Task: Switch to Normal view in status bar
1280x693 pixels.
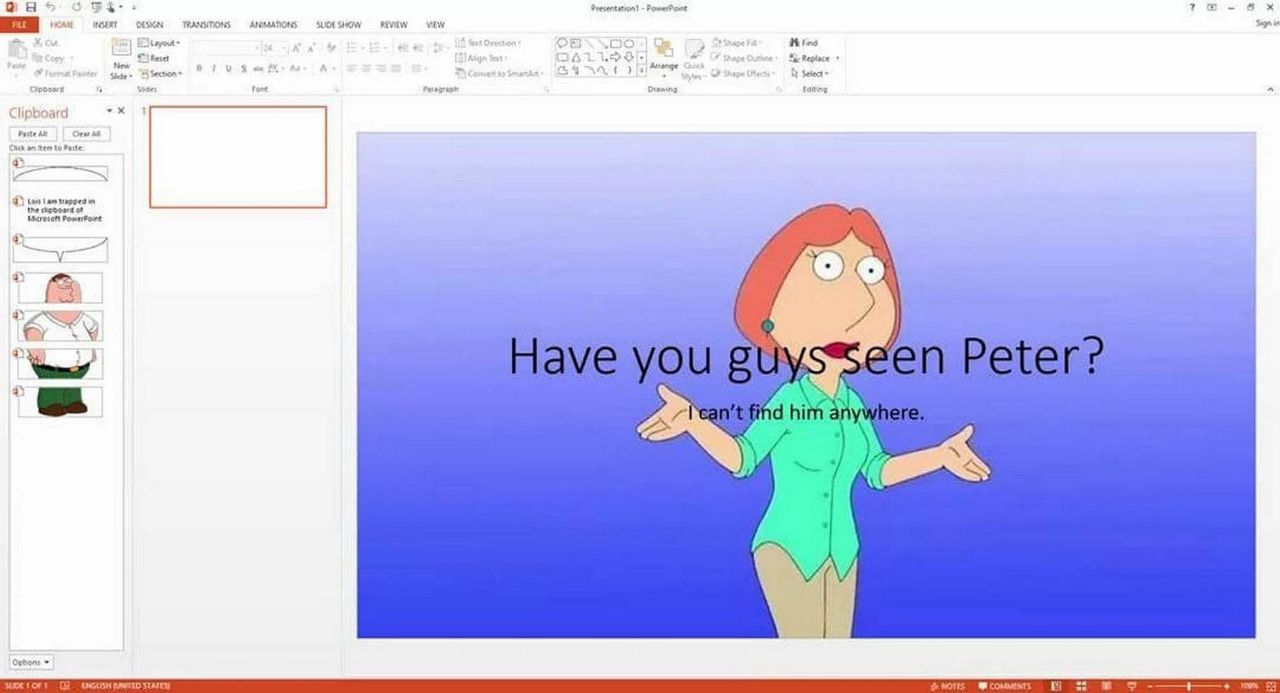Action: (1054, 686)
